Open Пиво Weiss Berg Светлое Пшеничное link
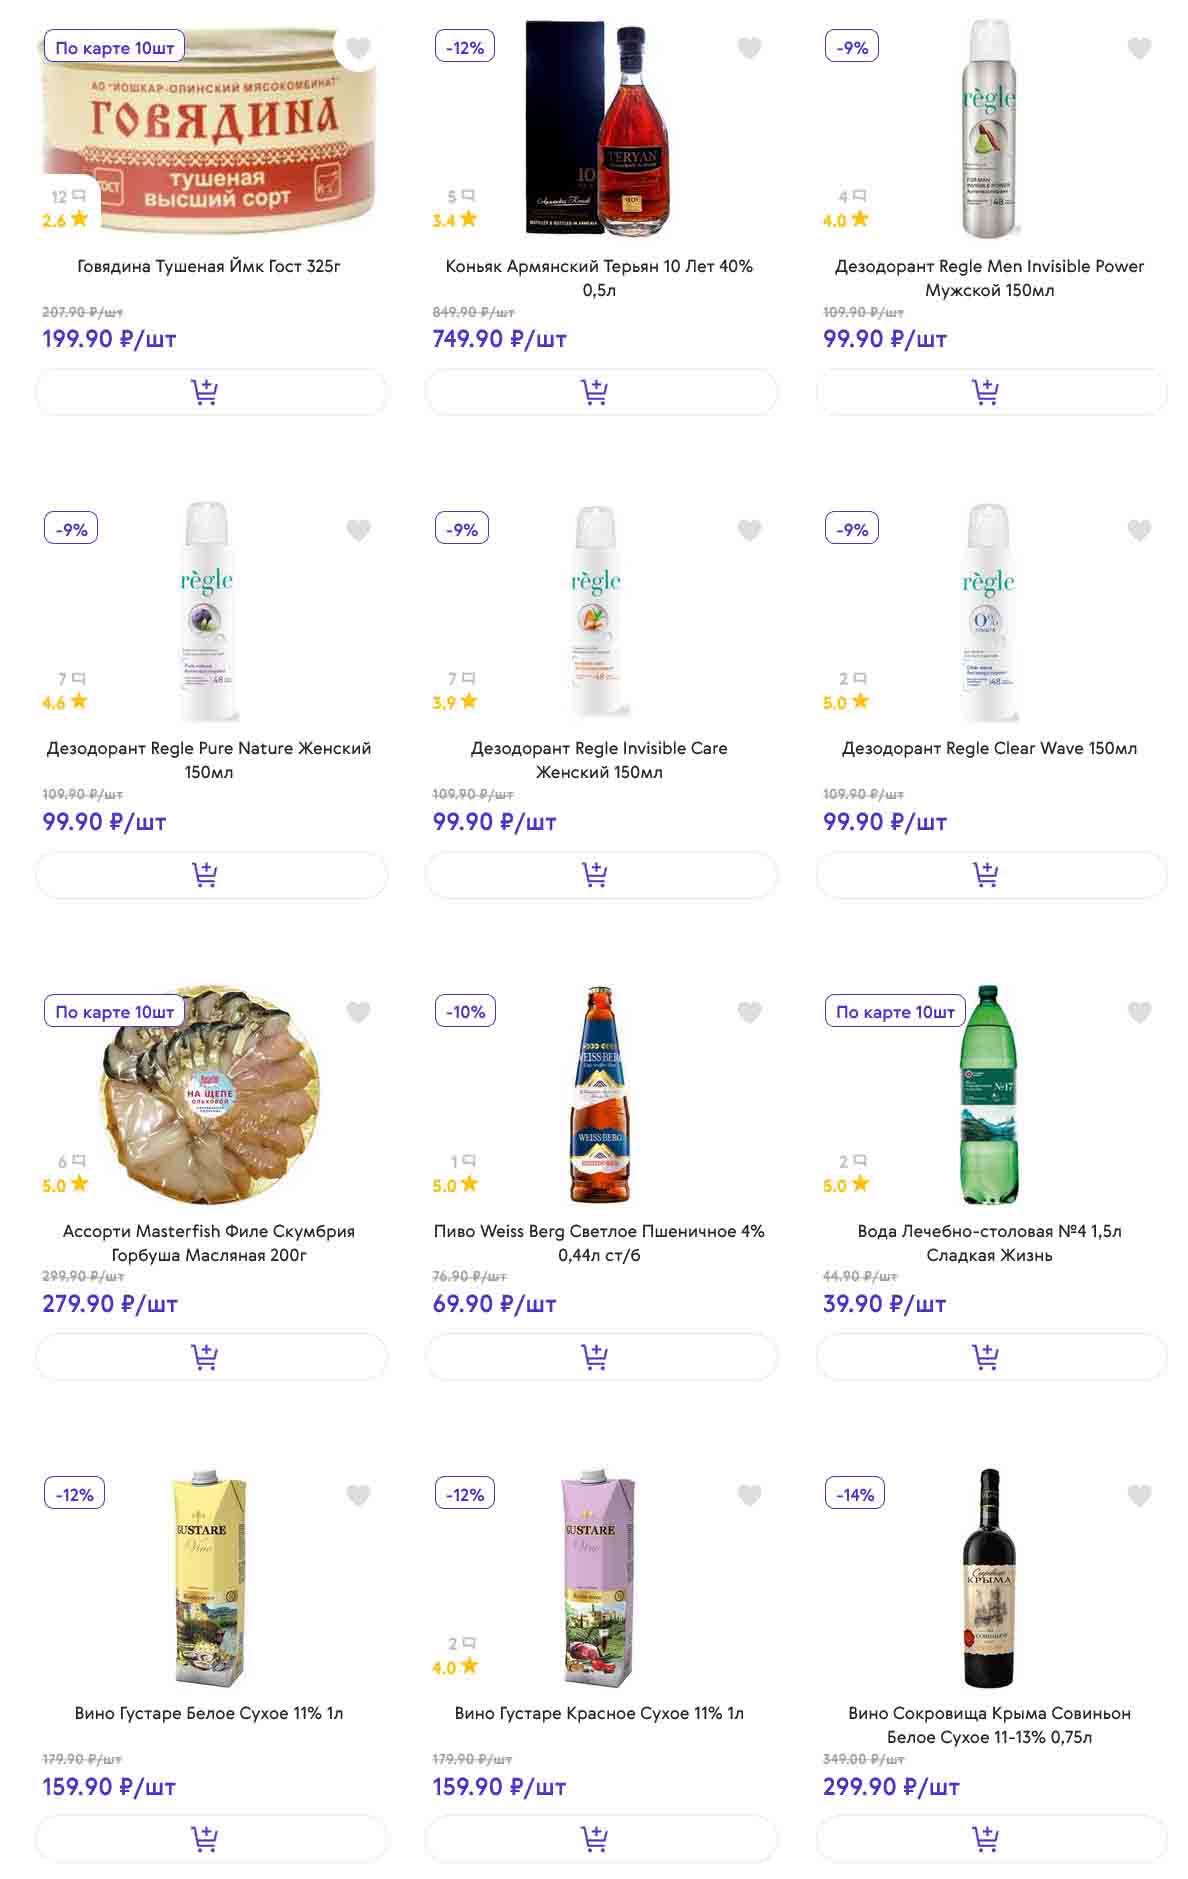Image resolution: width=1188 pixels, height=1879 pixels. coord(599,1243)
